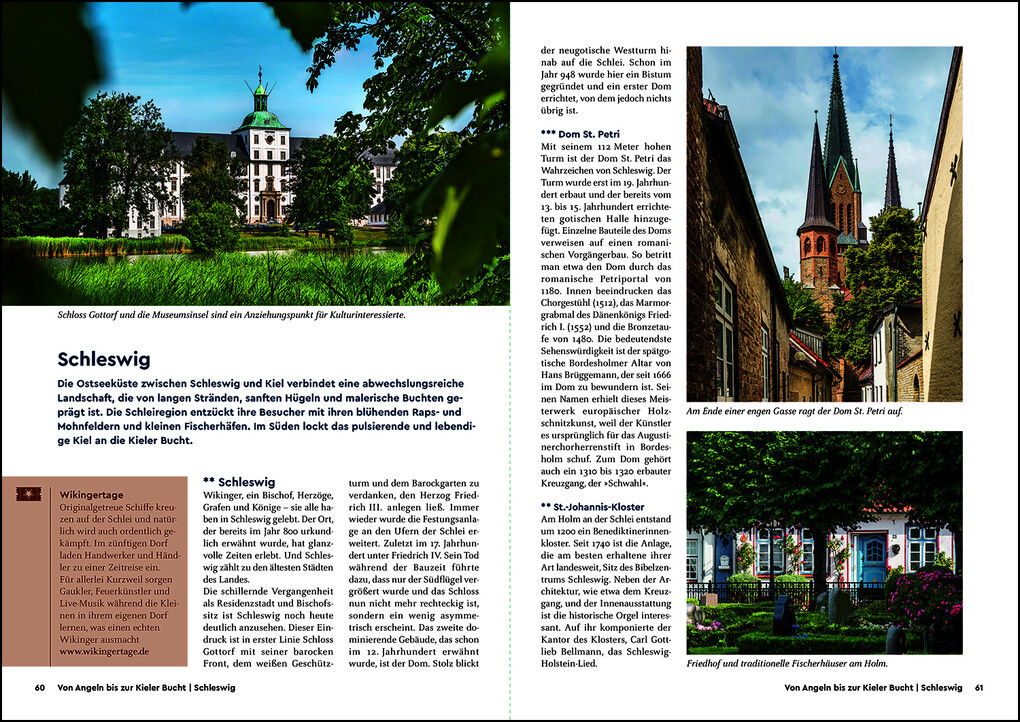
Task: Click the text 'romanische Petriportal von'
Action: tap(606, 279)
